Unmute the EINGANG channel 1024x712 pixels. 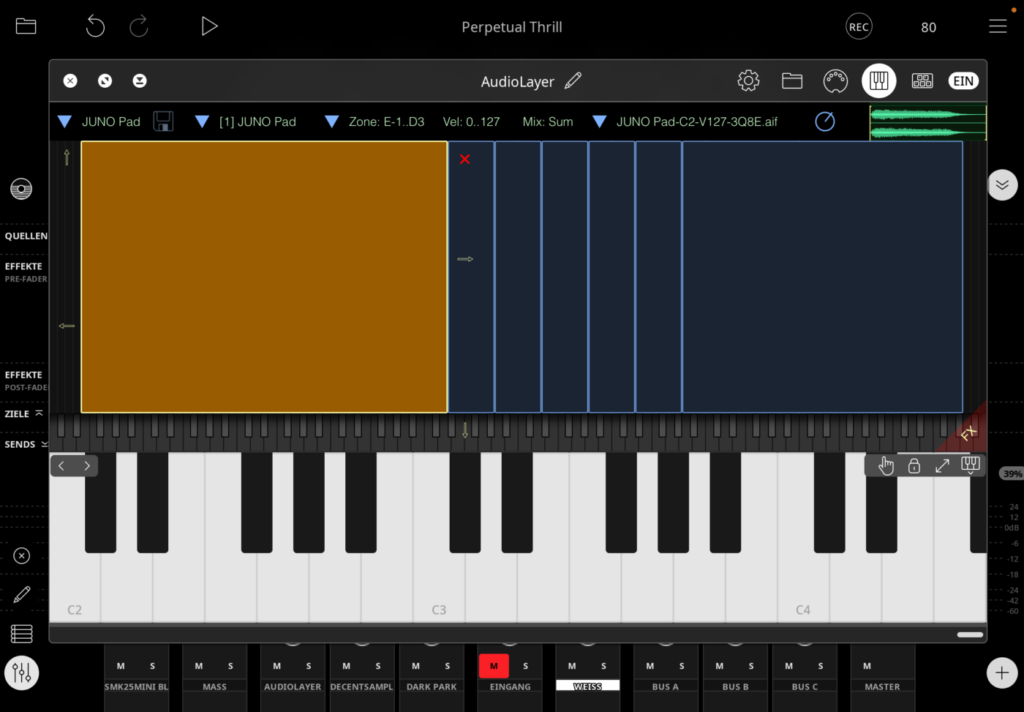coord(493,666)
